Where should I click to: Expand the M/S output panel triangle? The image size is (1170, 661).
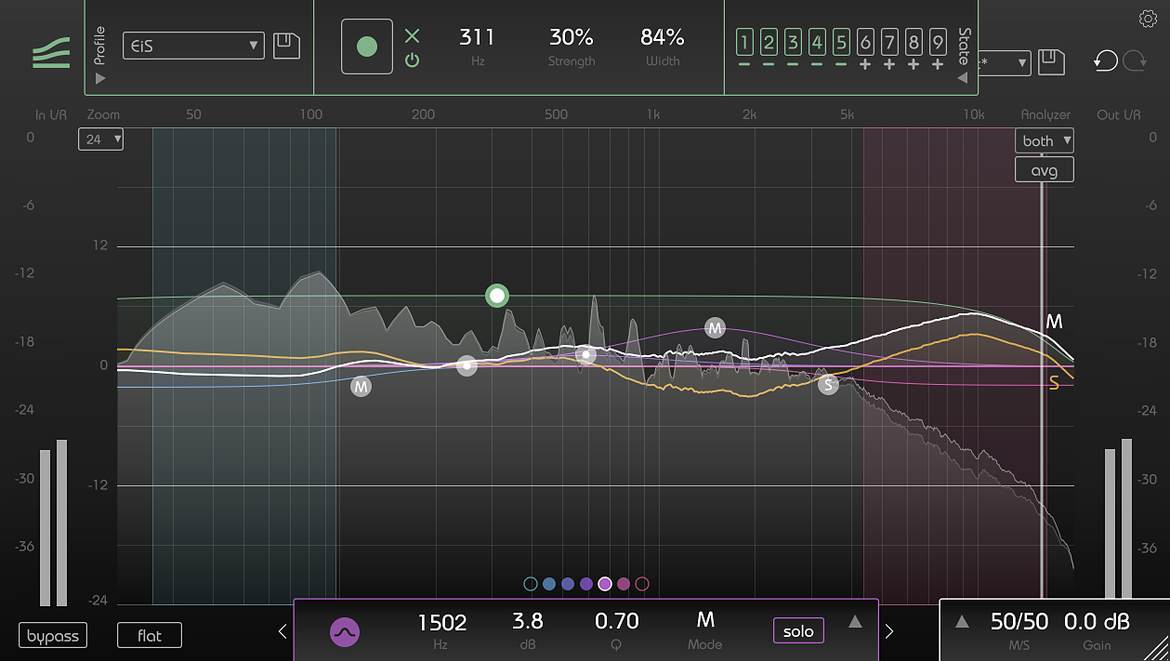click(963, 621)
